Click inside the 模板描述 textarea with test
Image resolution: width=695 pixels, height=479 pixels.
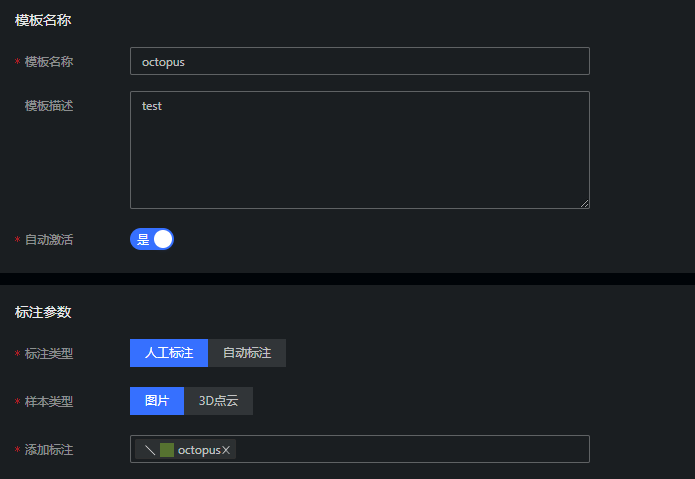tap(360, 150)
